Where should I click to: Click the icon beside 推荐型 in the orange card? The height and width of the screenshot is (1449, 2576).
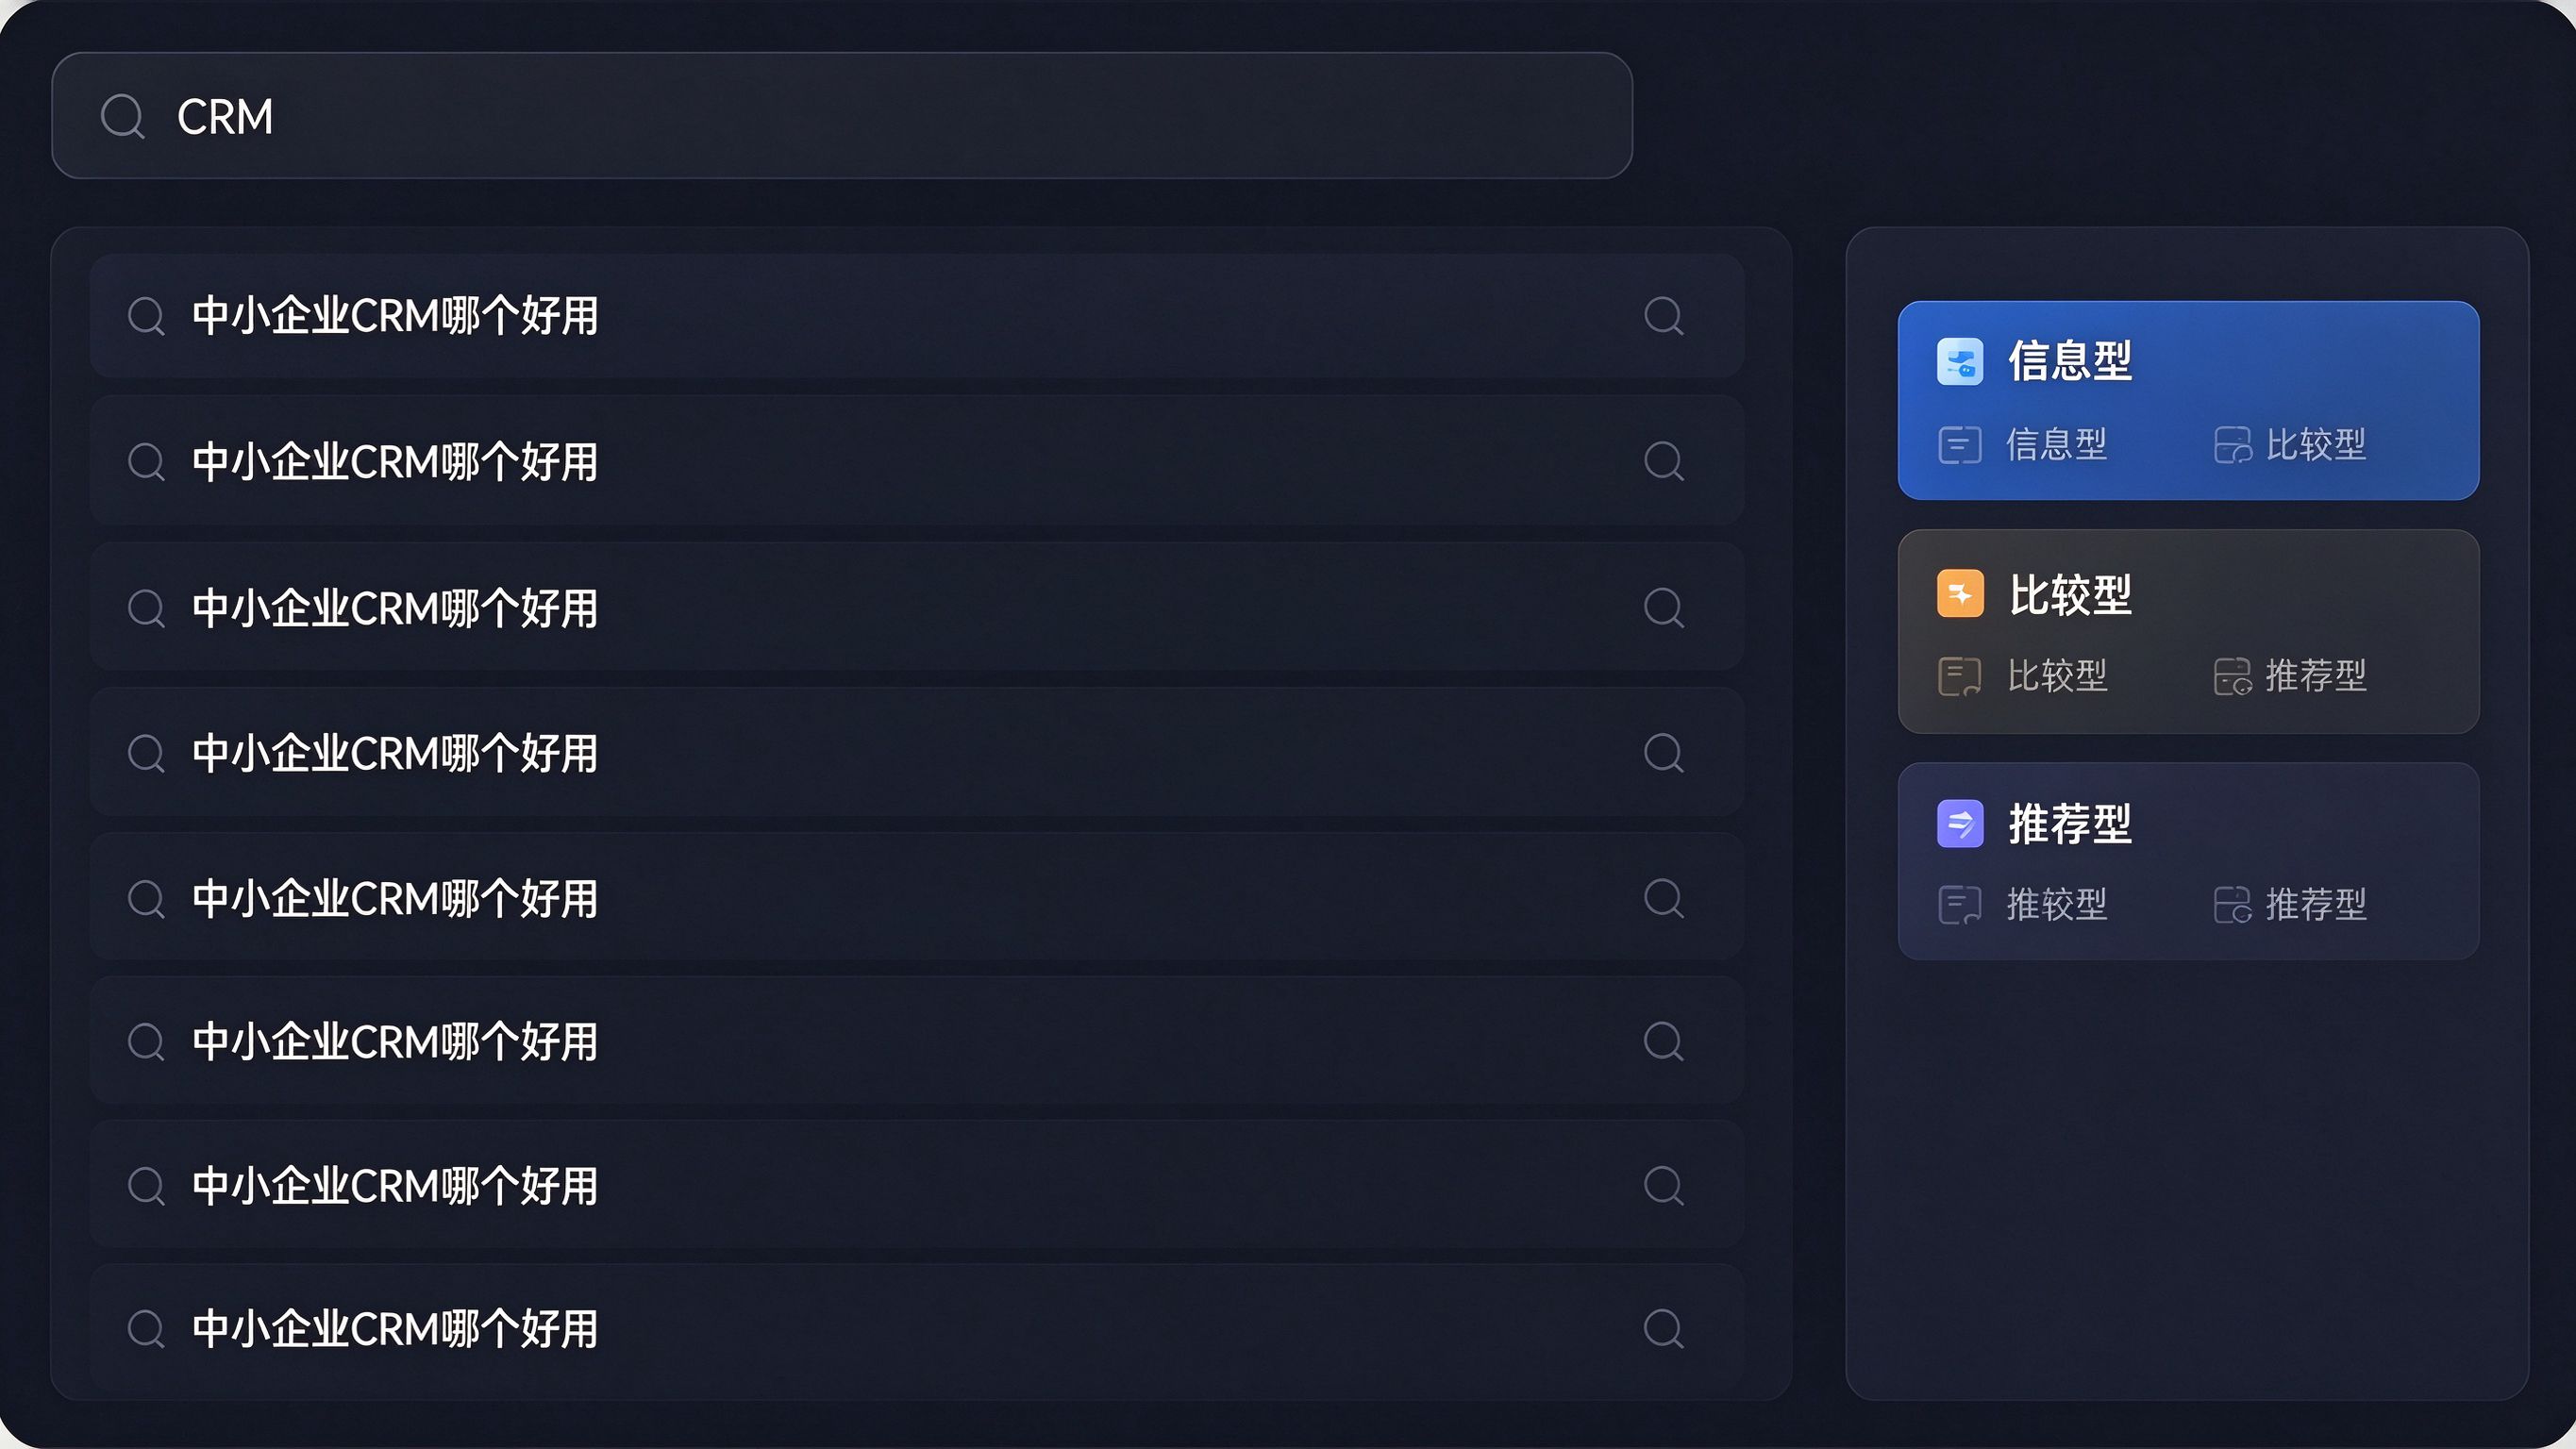click(2232, 676)
